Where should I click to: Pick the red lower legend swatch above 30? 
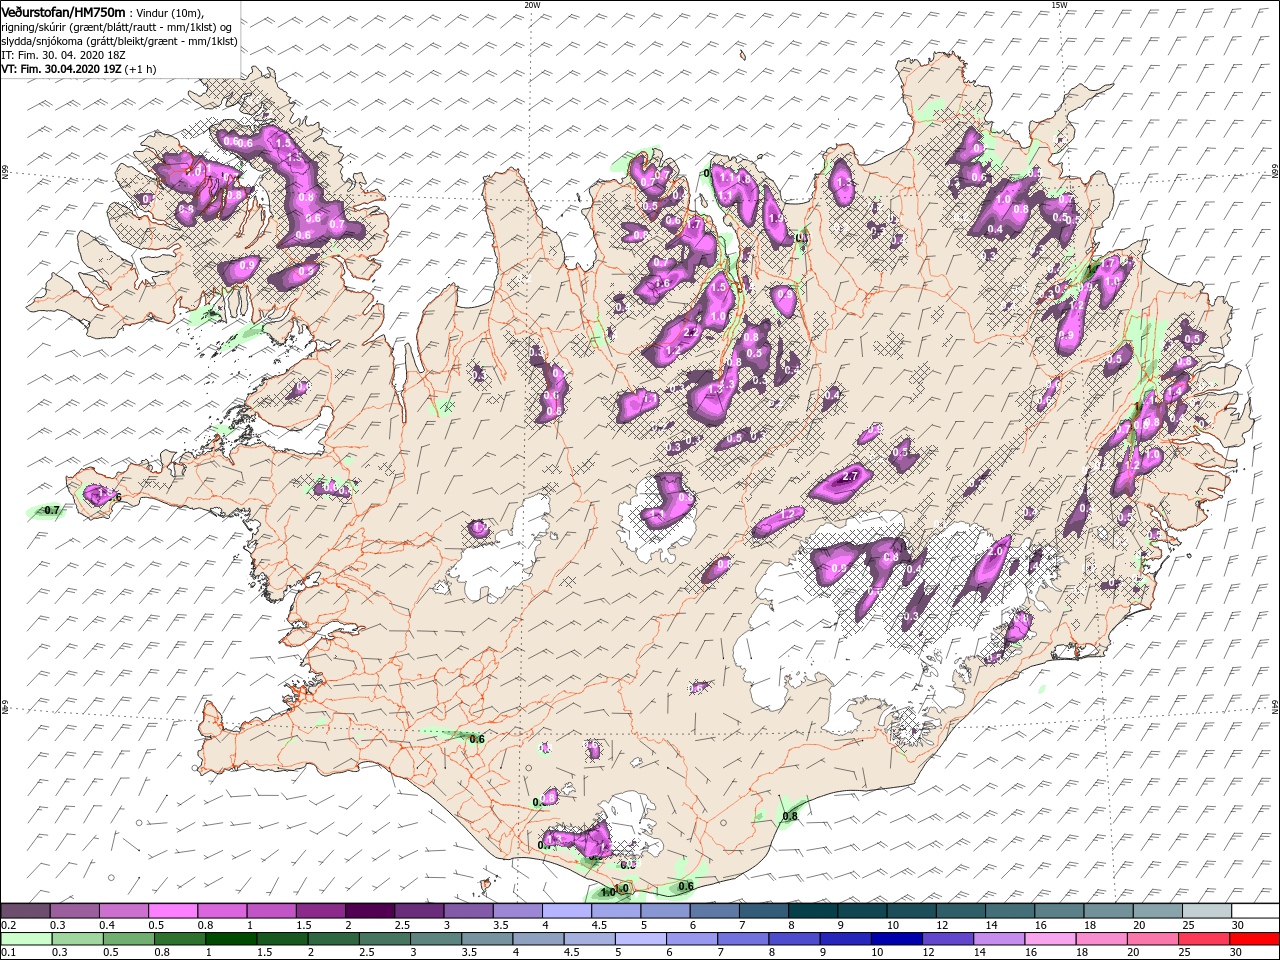pos(1254,939)
